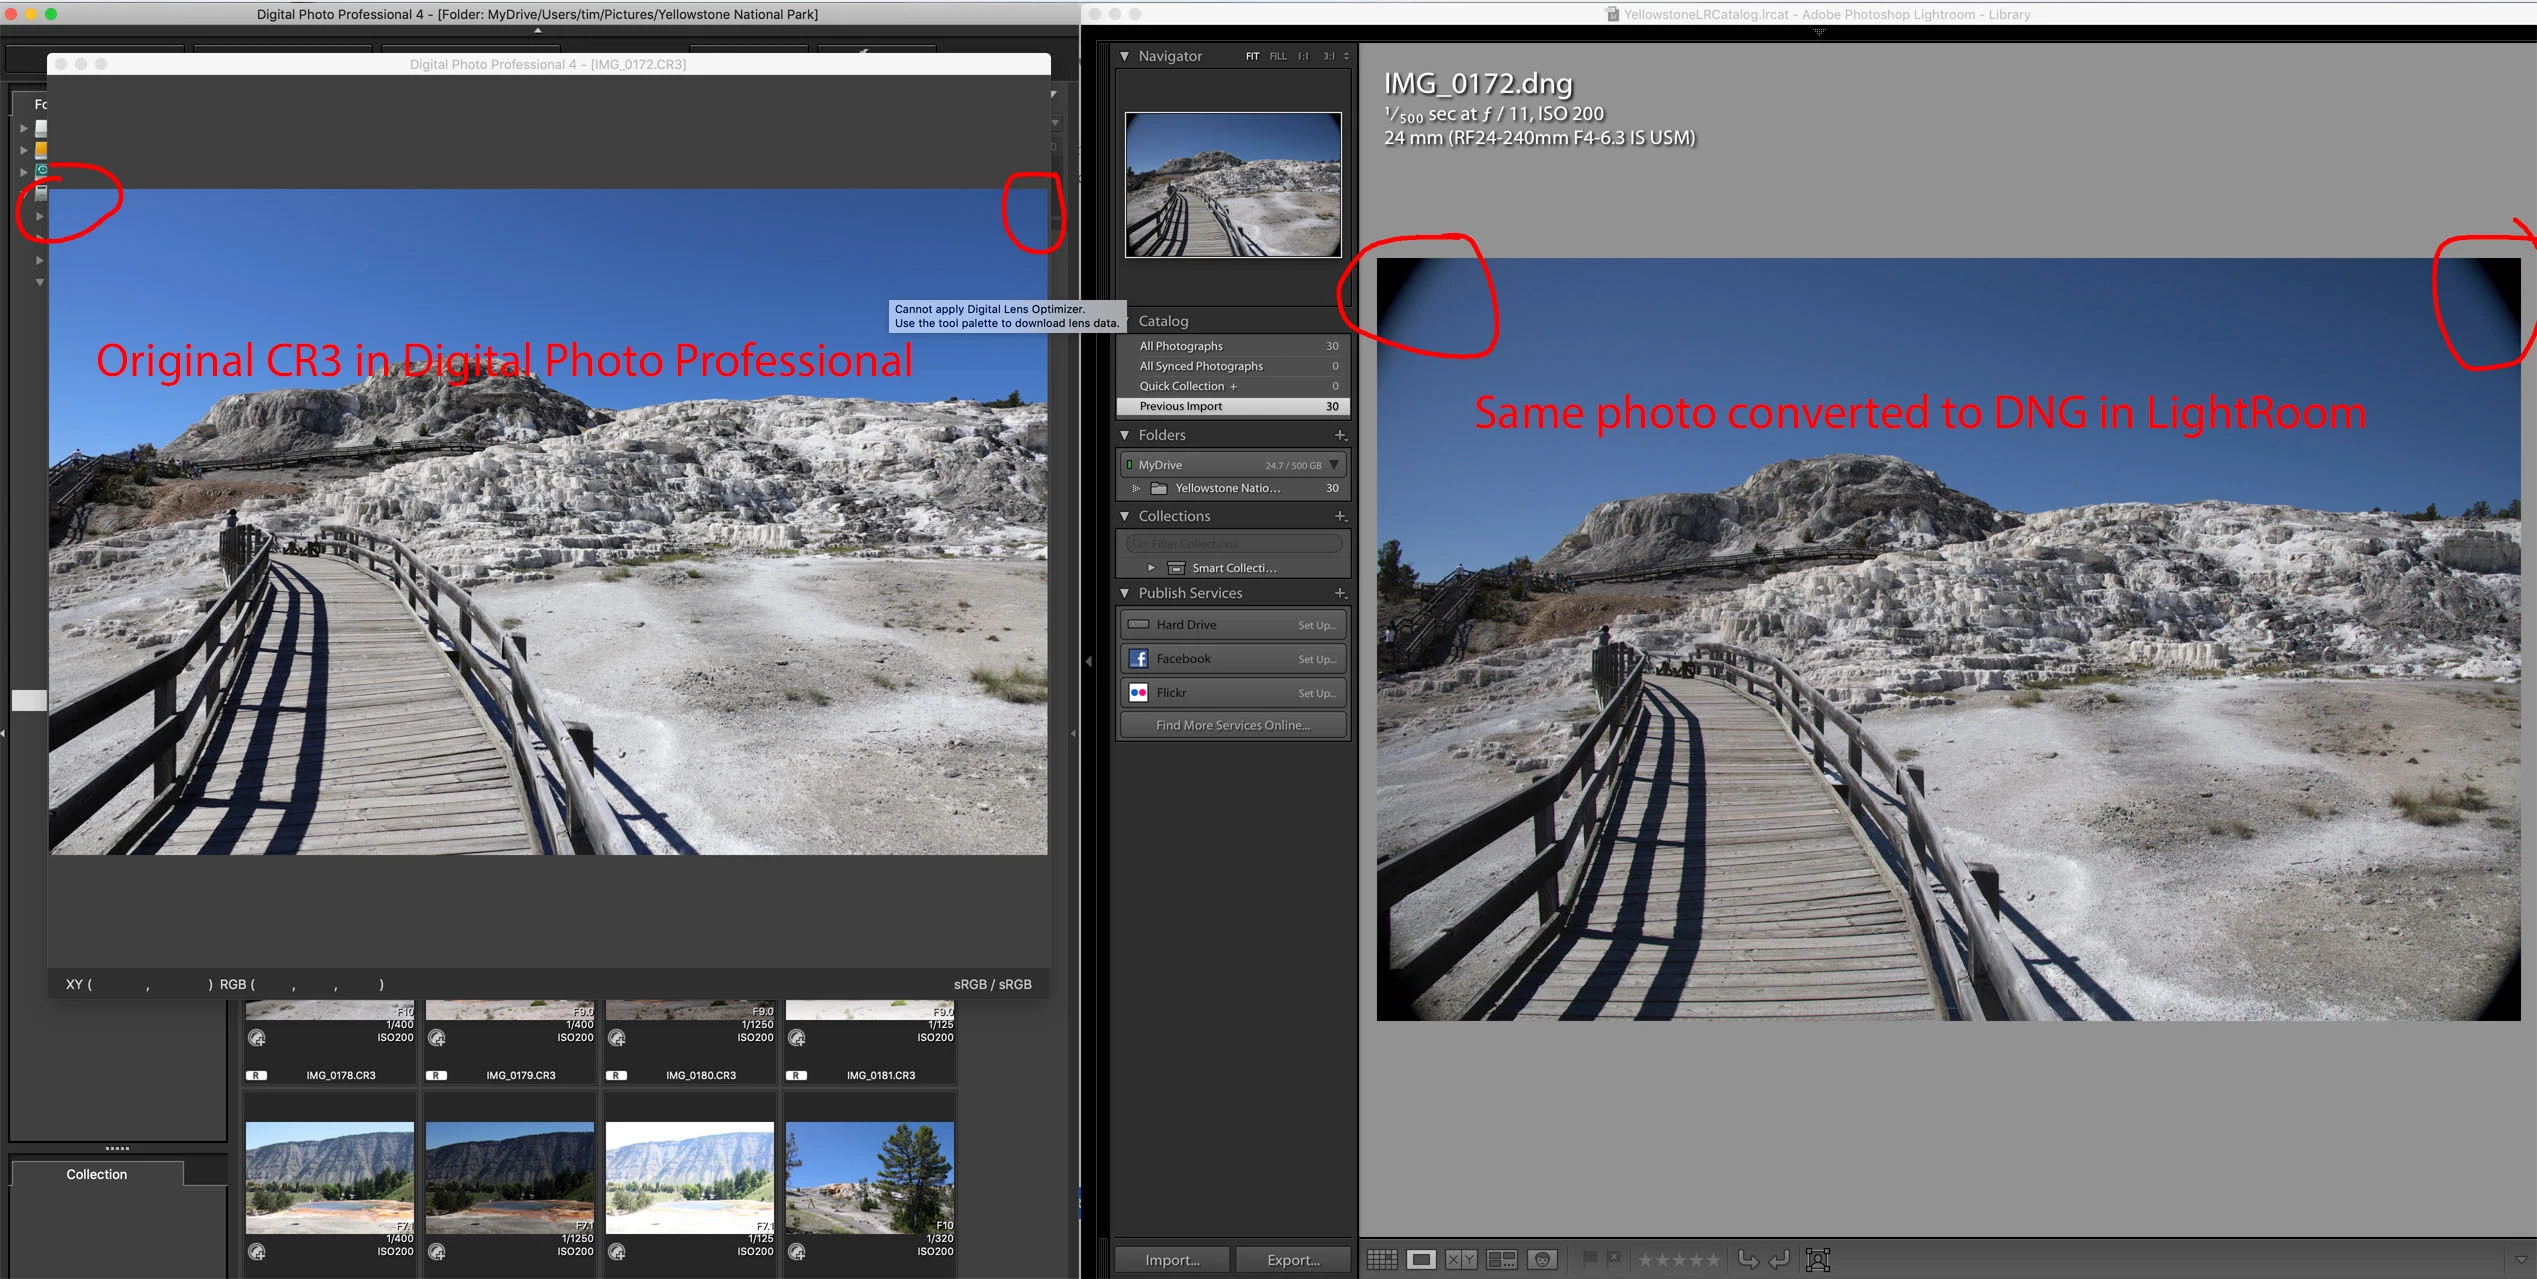The height and width of the screenshot is (1279, 2537).
Task: Click the Import... button
Action: [x=1172, y=1260]
